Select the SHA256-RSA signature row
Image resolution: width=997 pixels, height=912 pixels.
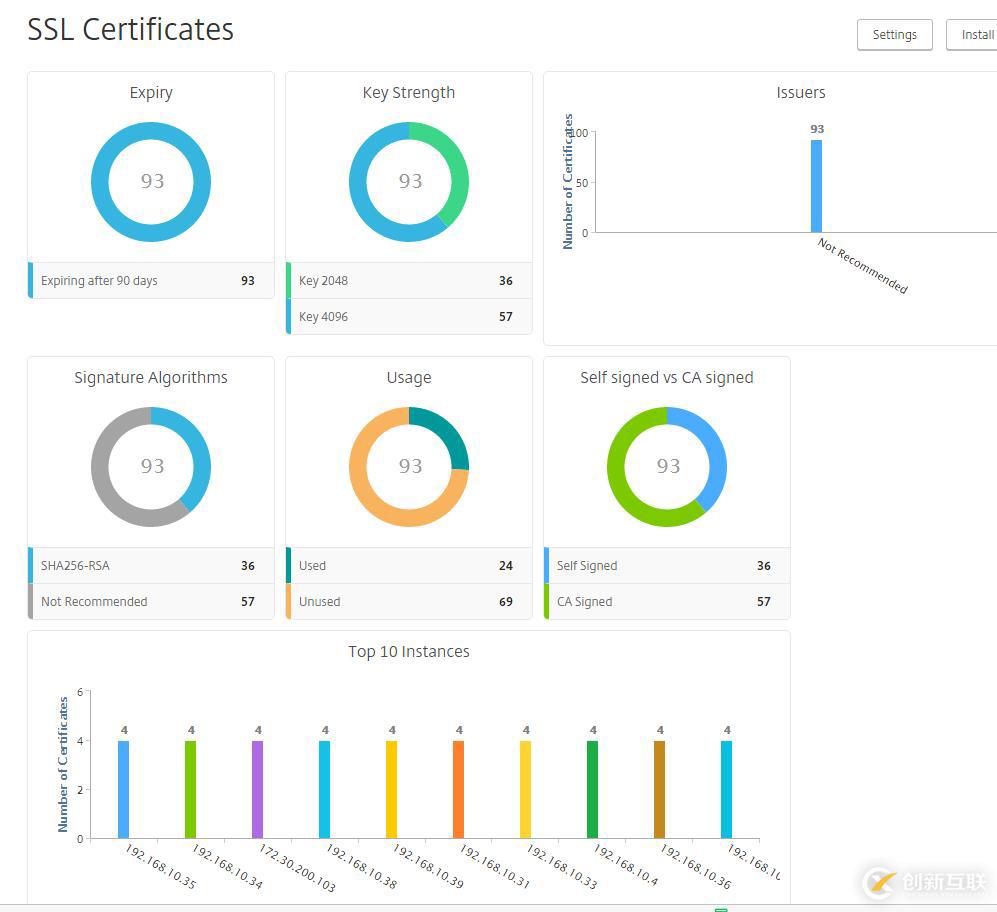point(150,566)
